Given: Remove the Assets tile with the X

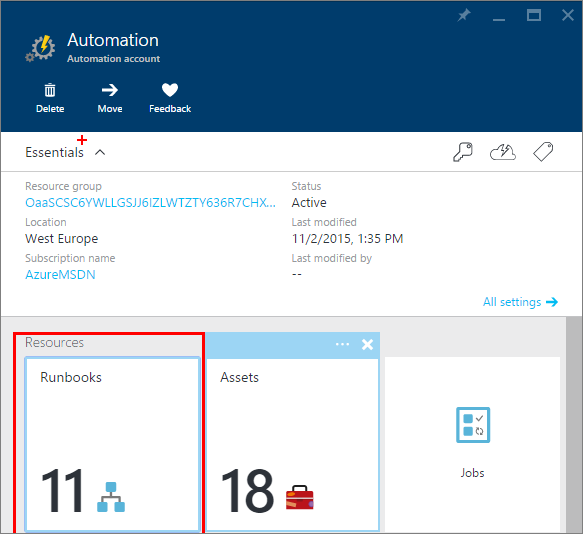Looking at the screenshot, I should coord(367,344).
